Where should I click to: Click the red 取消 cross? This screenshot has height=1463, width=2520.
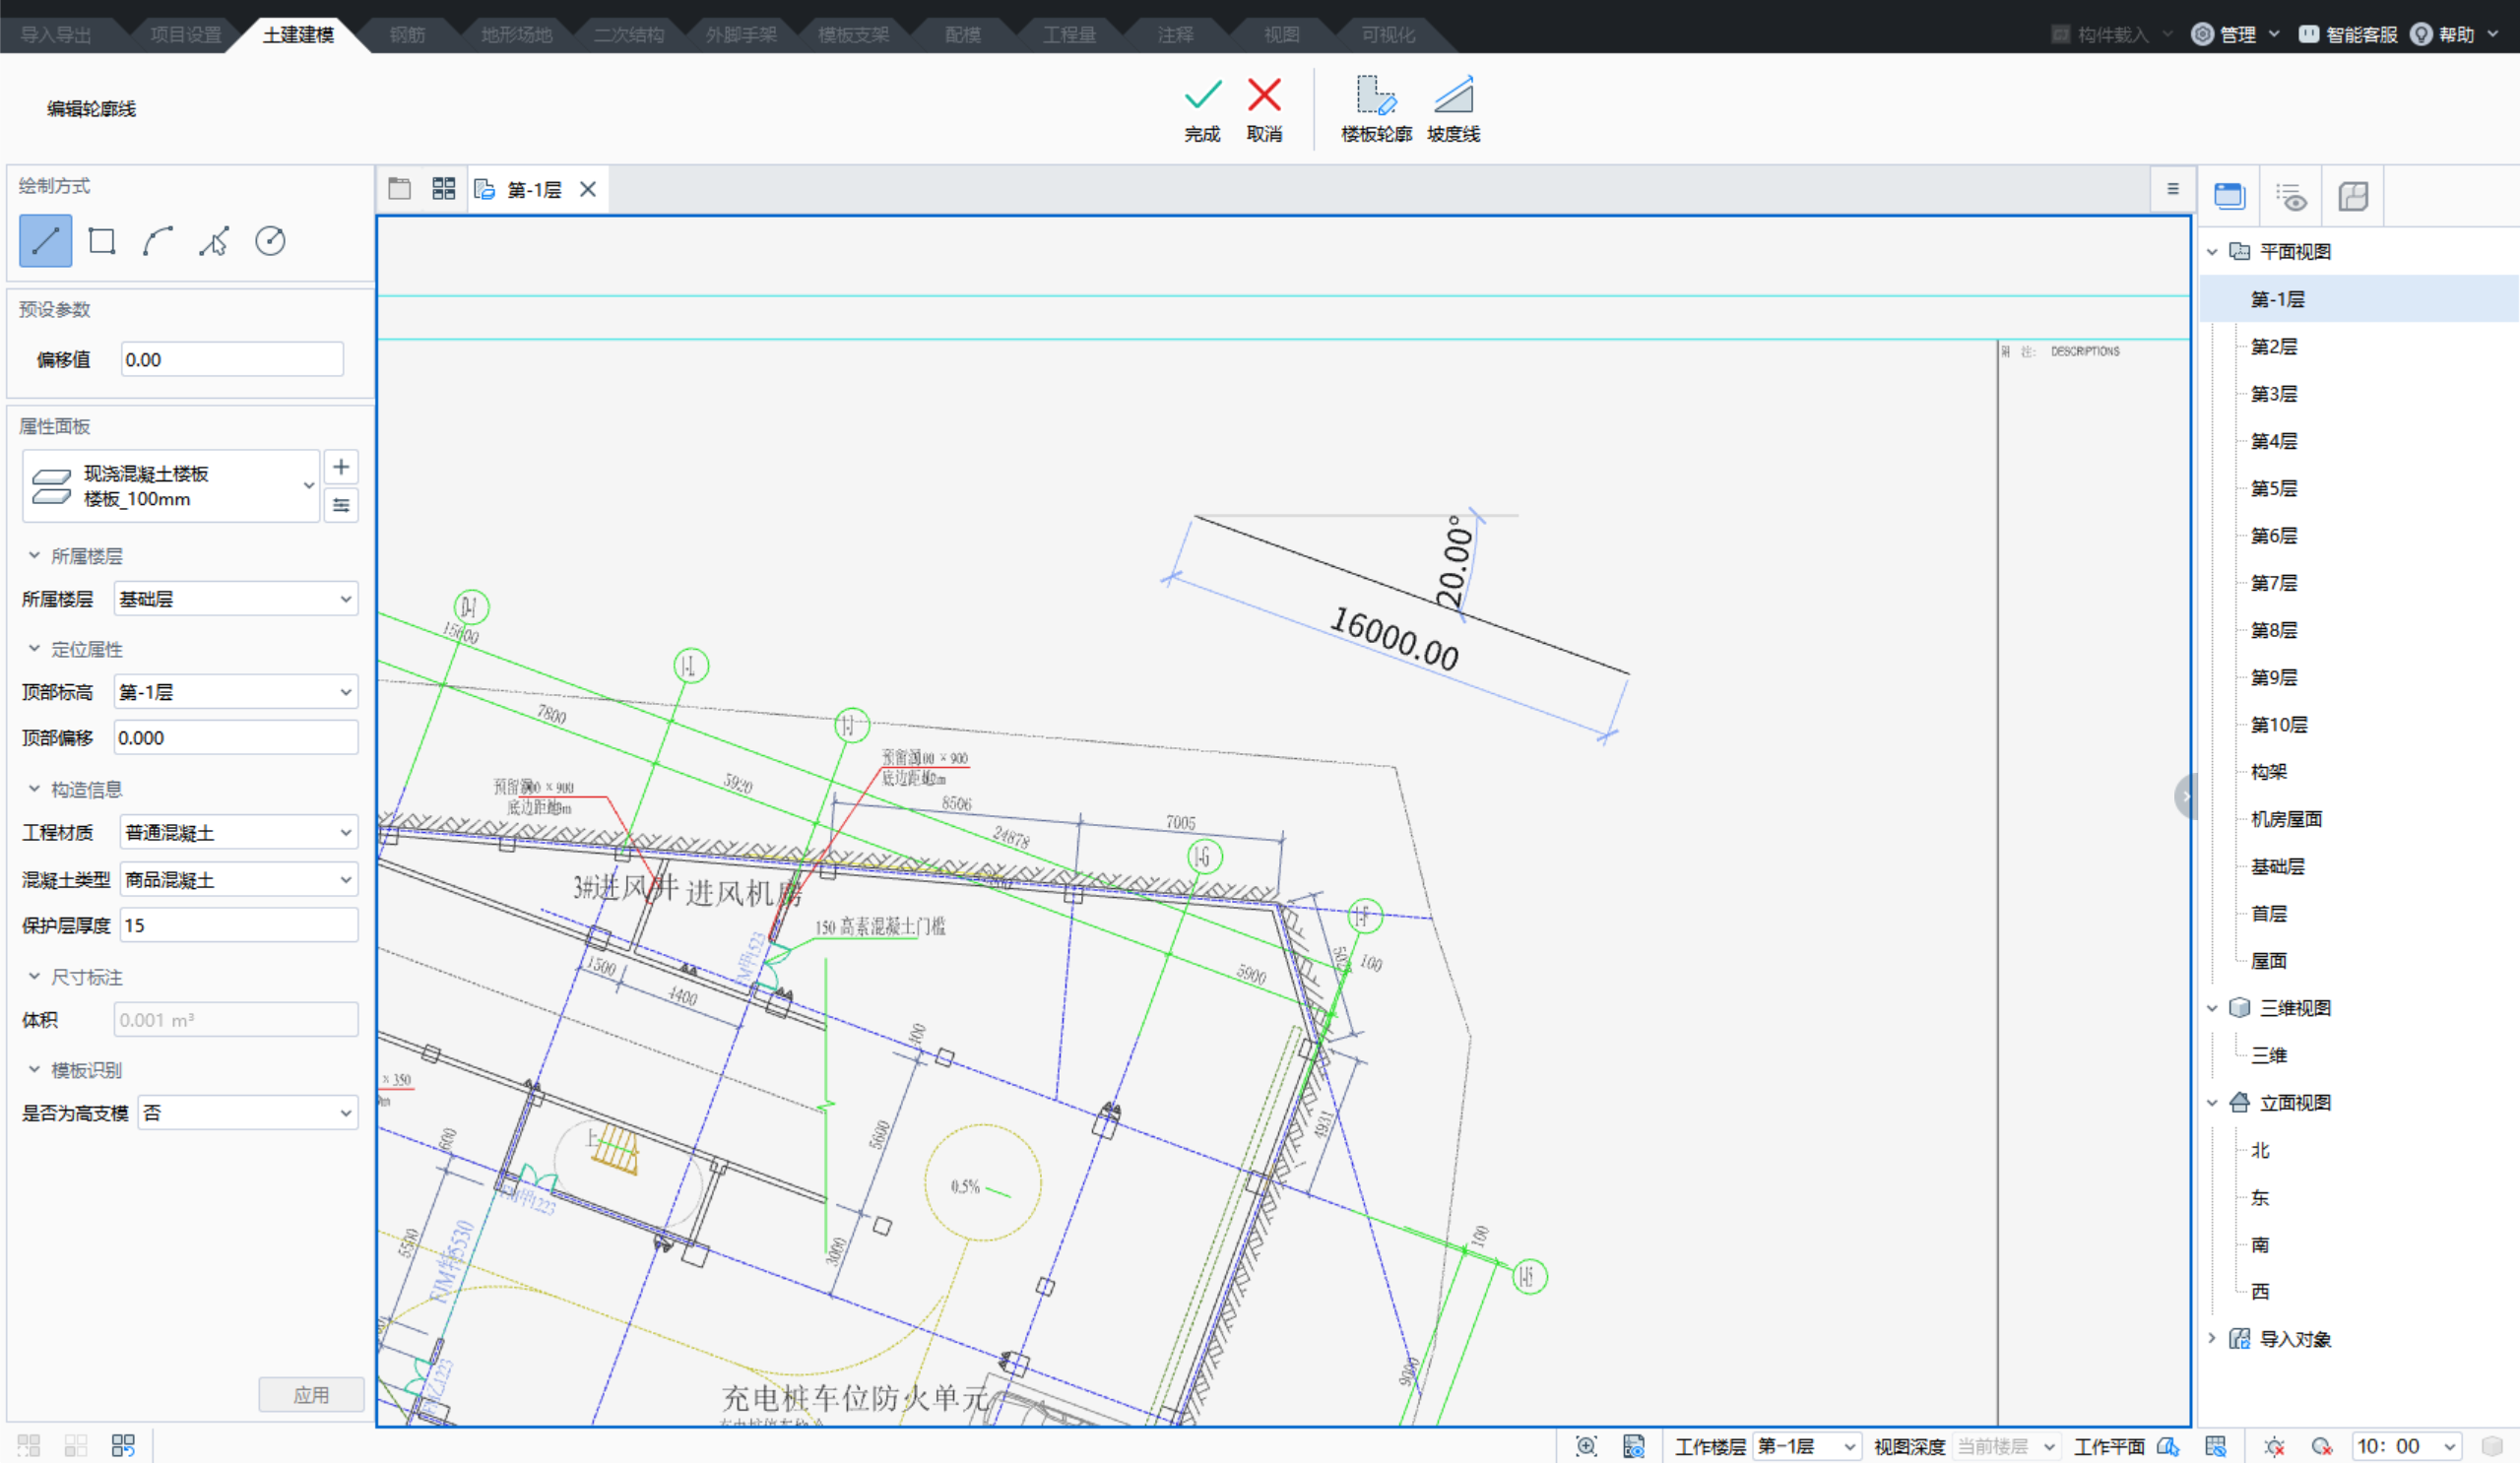[x=1264, y=109]
